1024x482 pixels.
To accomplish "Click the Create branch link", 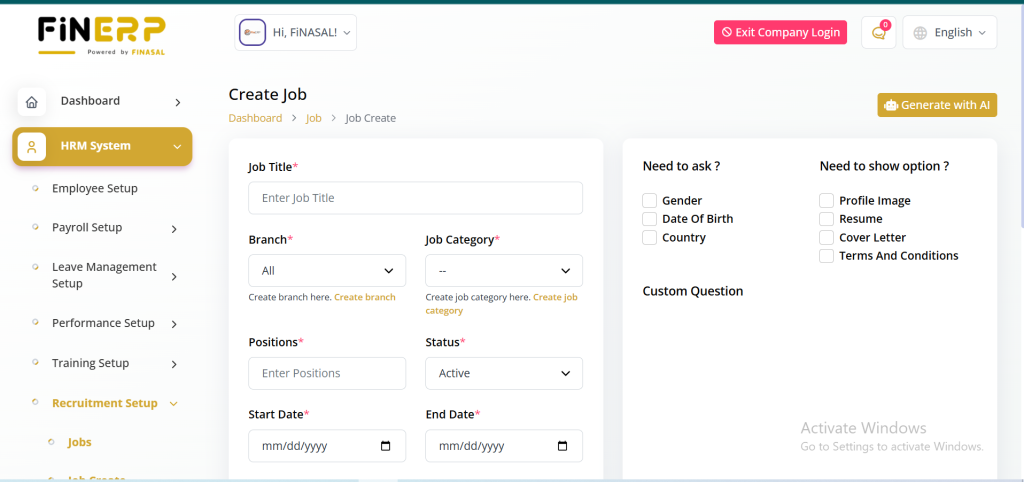I will (x=365, y=297).
